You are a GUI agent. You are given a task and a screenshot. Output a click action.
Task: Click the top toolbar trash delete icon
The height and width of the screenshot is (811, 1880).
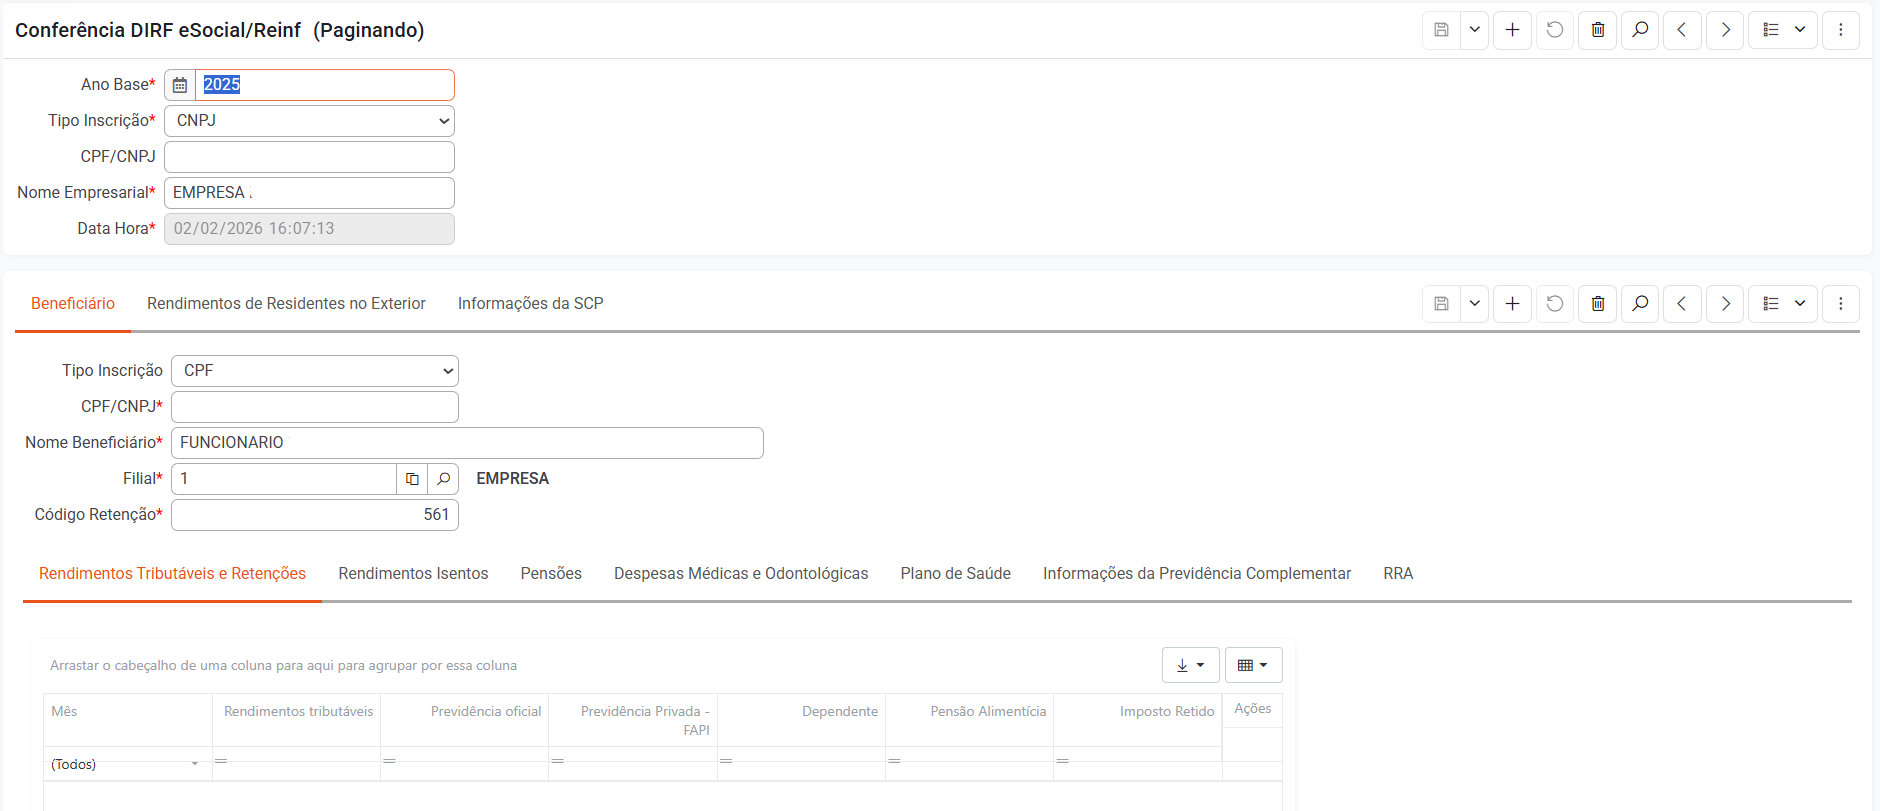pos(1598,30)
